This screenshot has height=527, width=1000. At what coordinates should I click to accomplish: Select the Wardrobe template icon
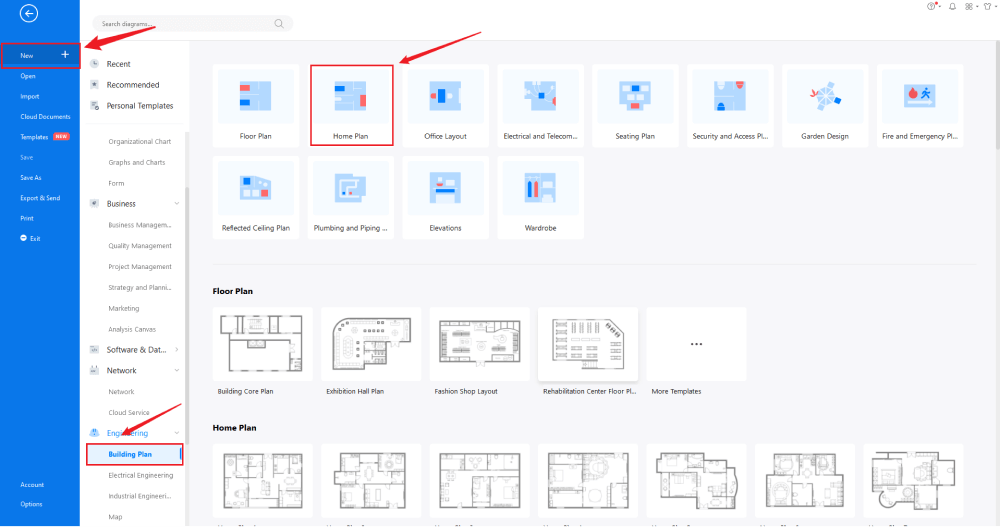540,188
